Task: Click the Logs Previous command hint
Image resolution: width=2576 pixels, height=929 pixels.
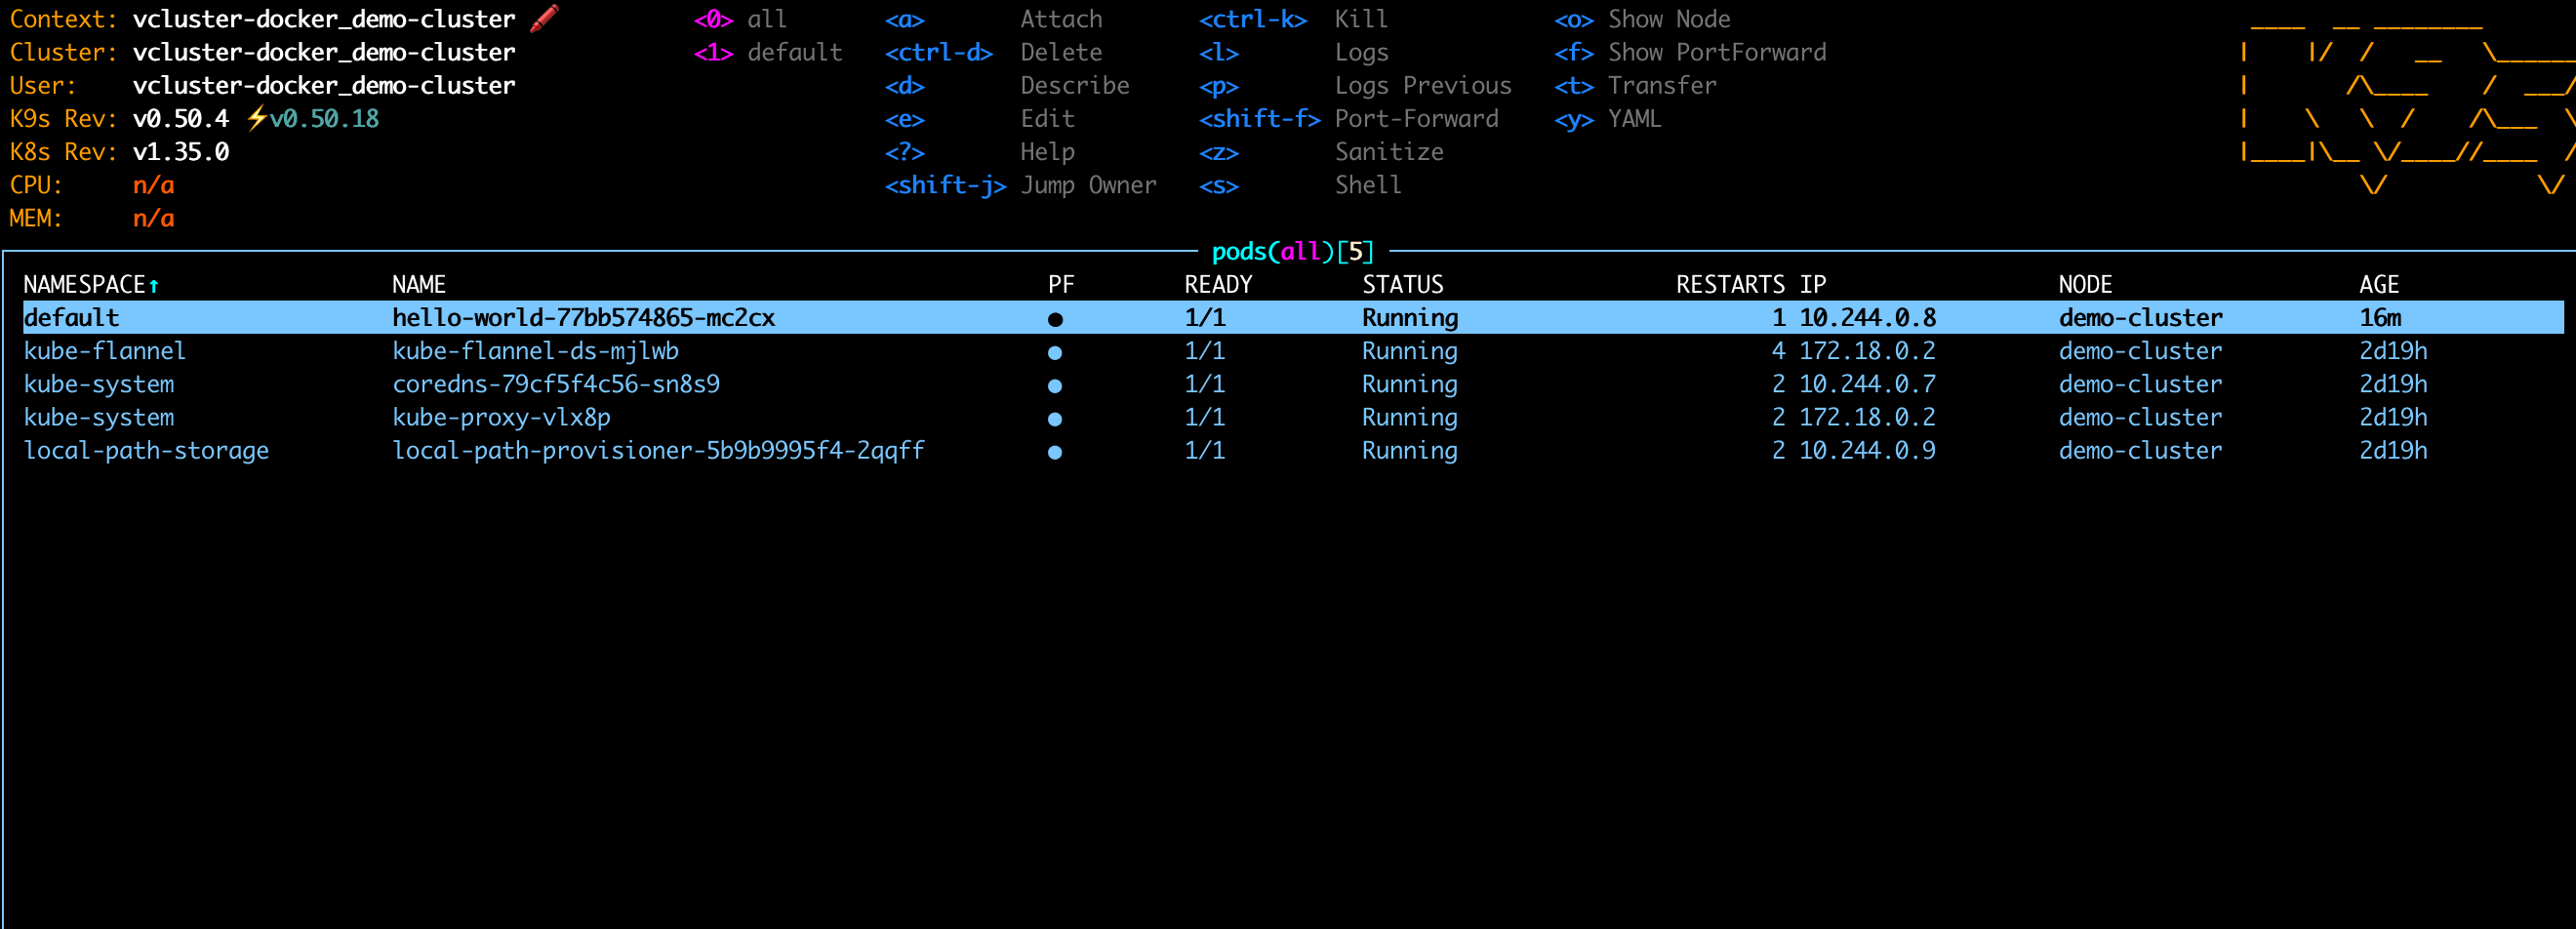Action: pos(1423,85)
